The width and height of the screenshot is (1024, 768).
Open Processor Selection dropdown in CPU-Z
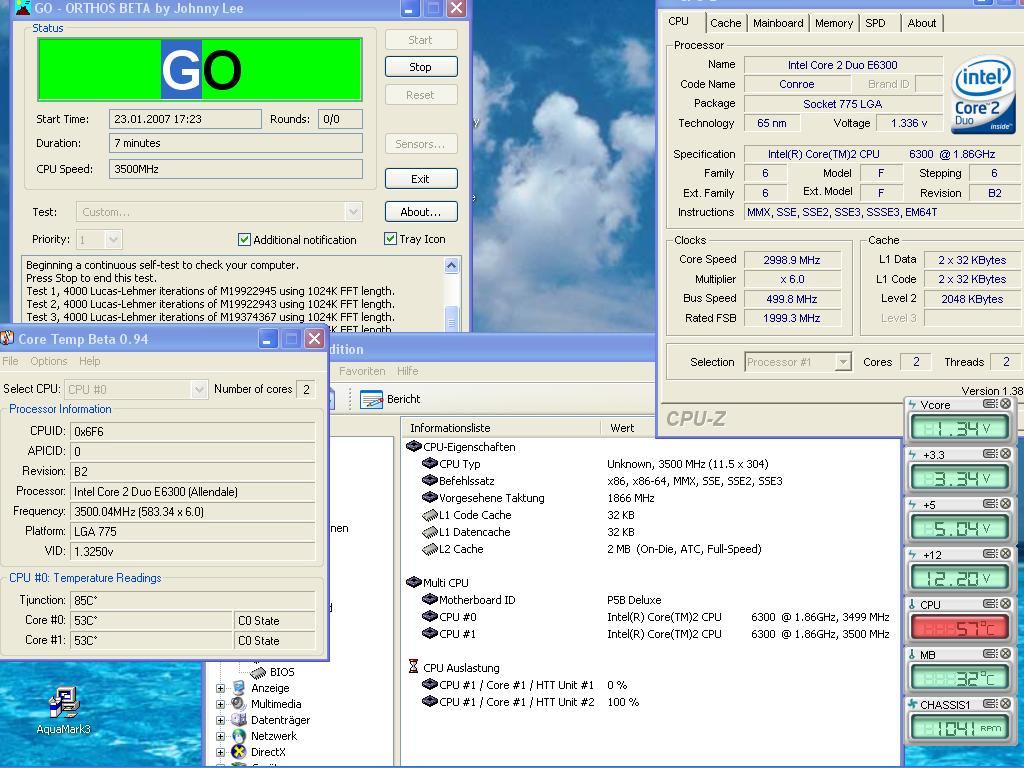[843, 362]
